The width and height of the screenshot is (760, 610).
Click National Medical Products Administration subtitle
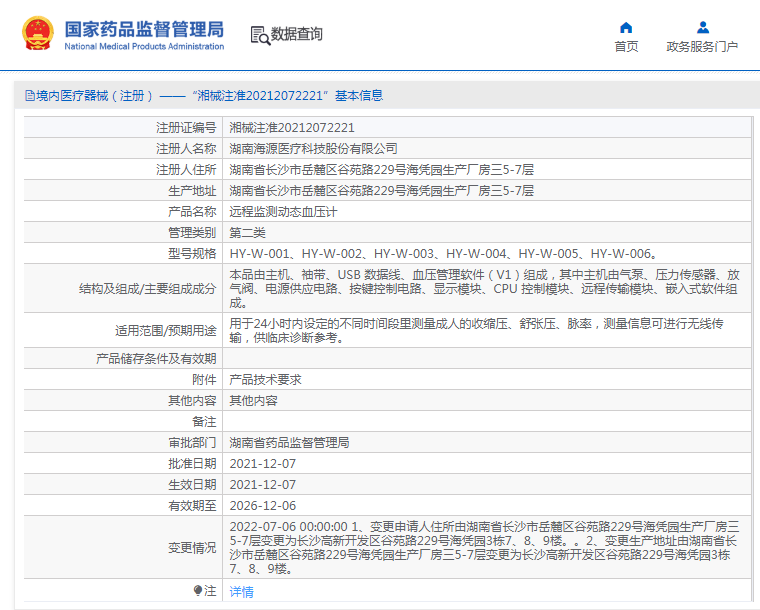144,47
